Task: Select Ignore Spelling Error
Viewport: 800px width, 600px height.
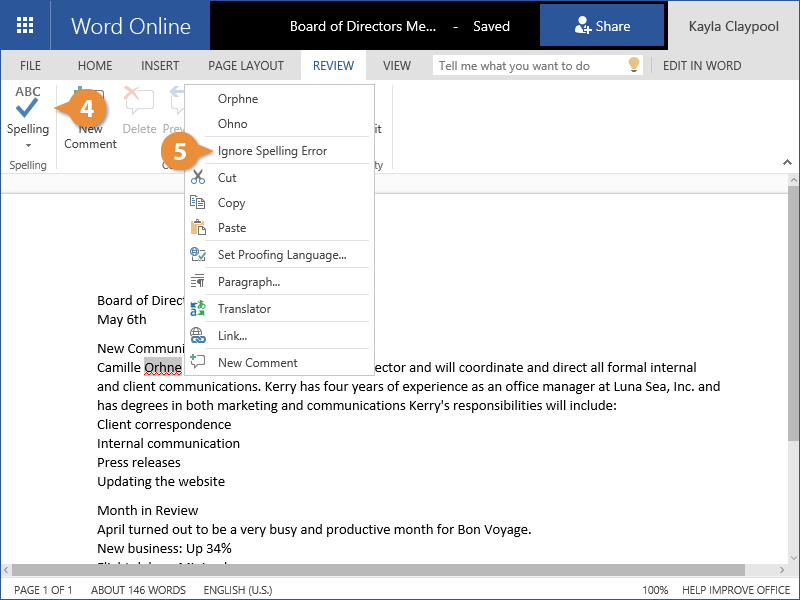Action: click(272, 151)
